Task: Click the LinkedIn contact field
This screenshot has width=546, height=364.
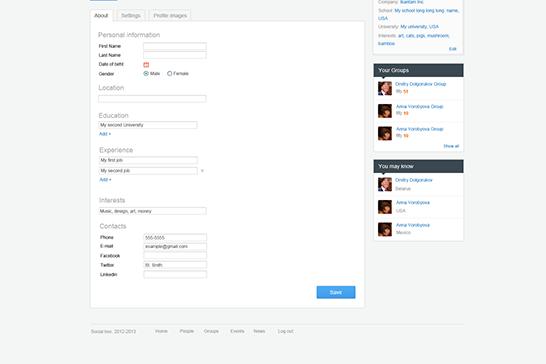Action: (175, 274)
